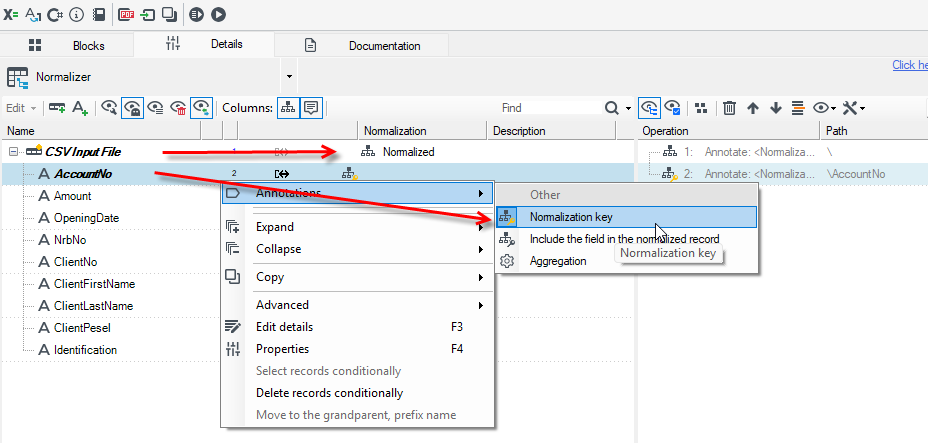Open the Advanced submenu
928x443 pixels.
[357, 305]
